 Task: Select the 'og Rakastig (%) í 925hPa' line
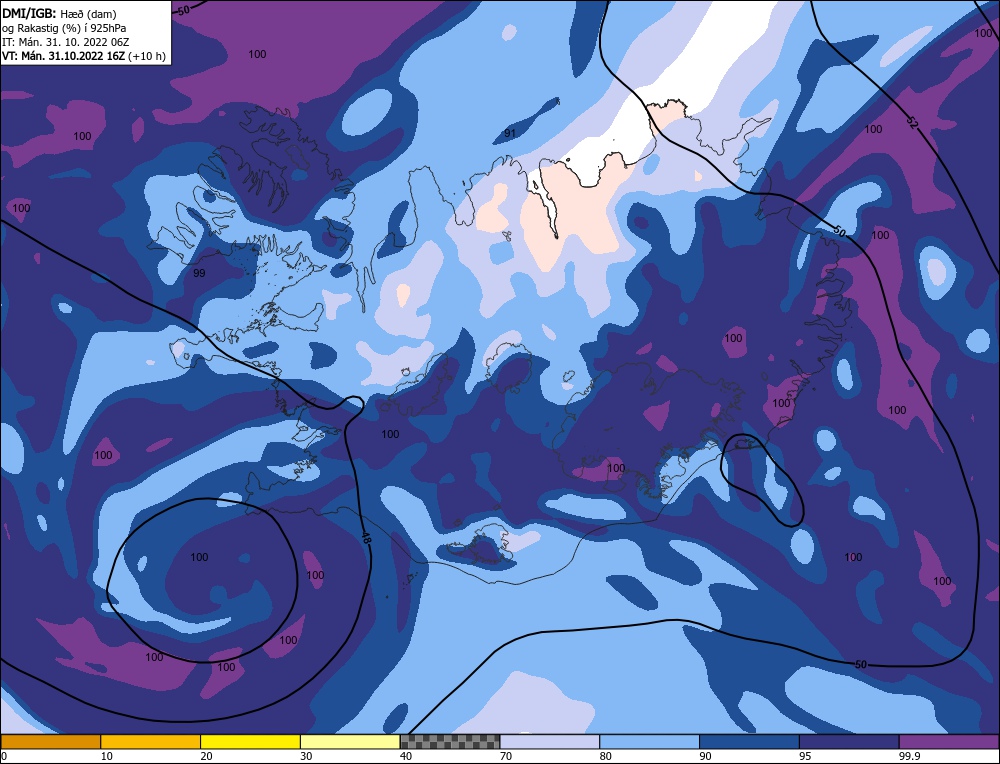pos(64,28)
